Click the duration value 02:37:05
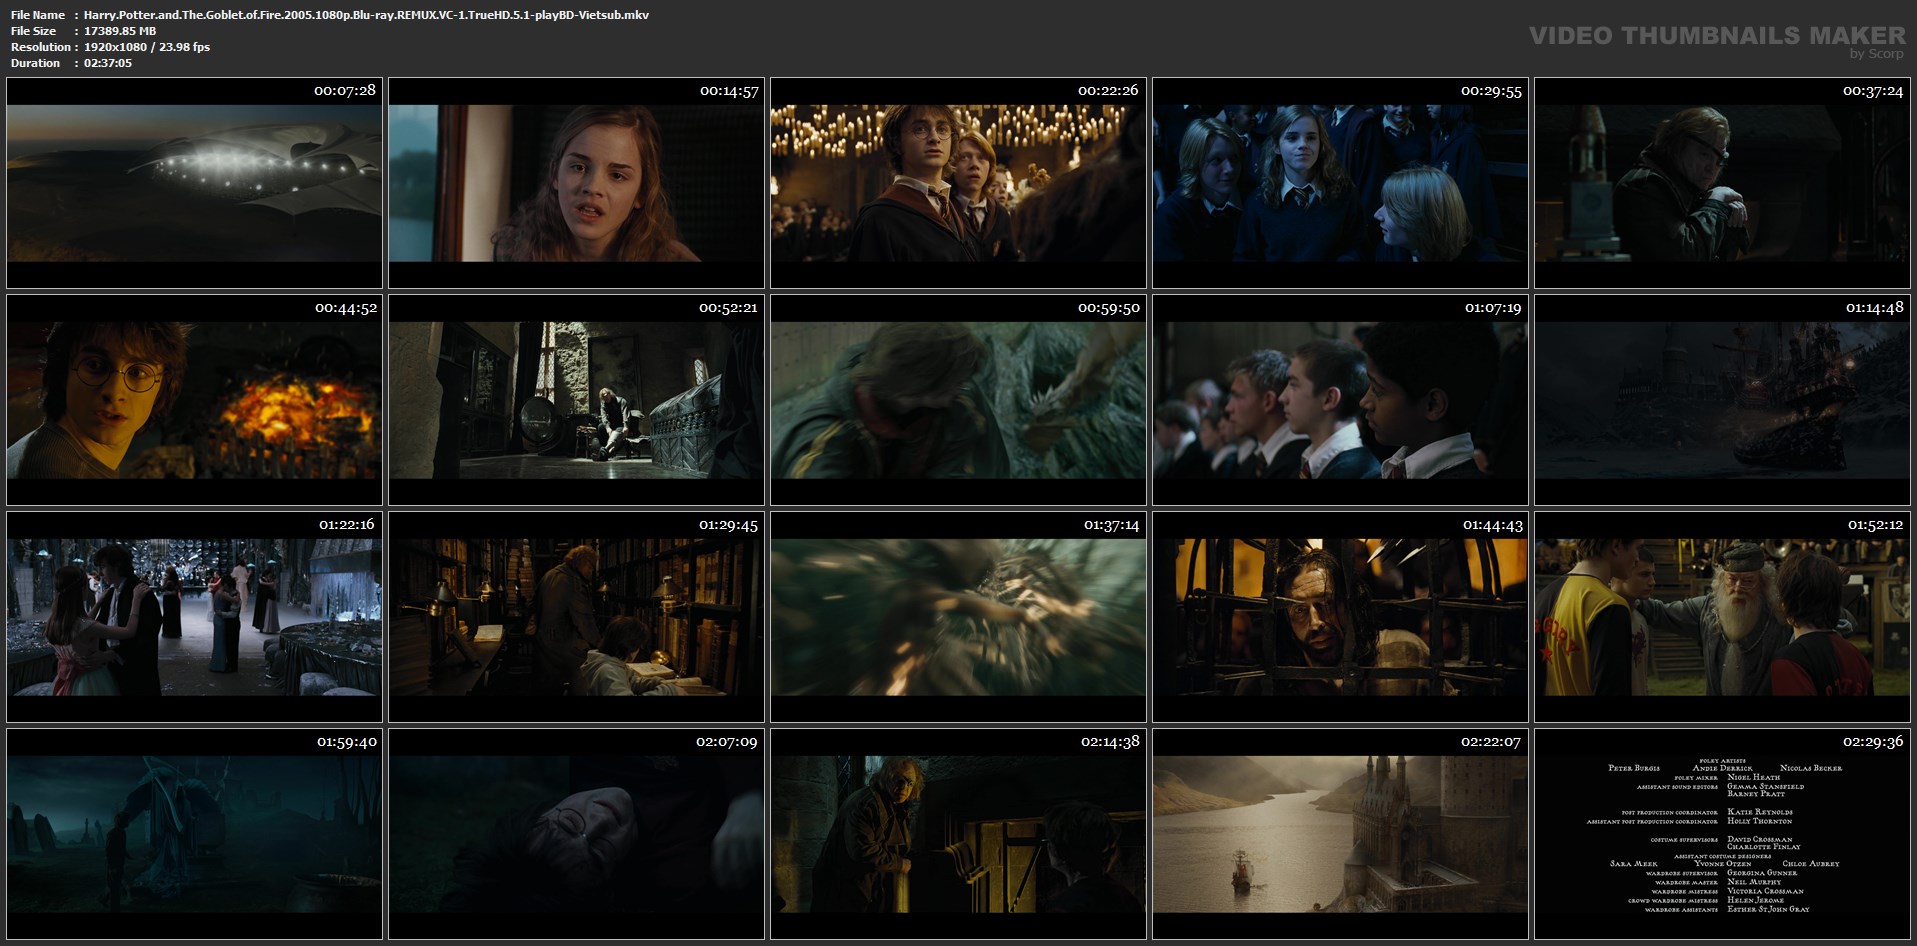 tap(108, 63)
